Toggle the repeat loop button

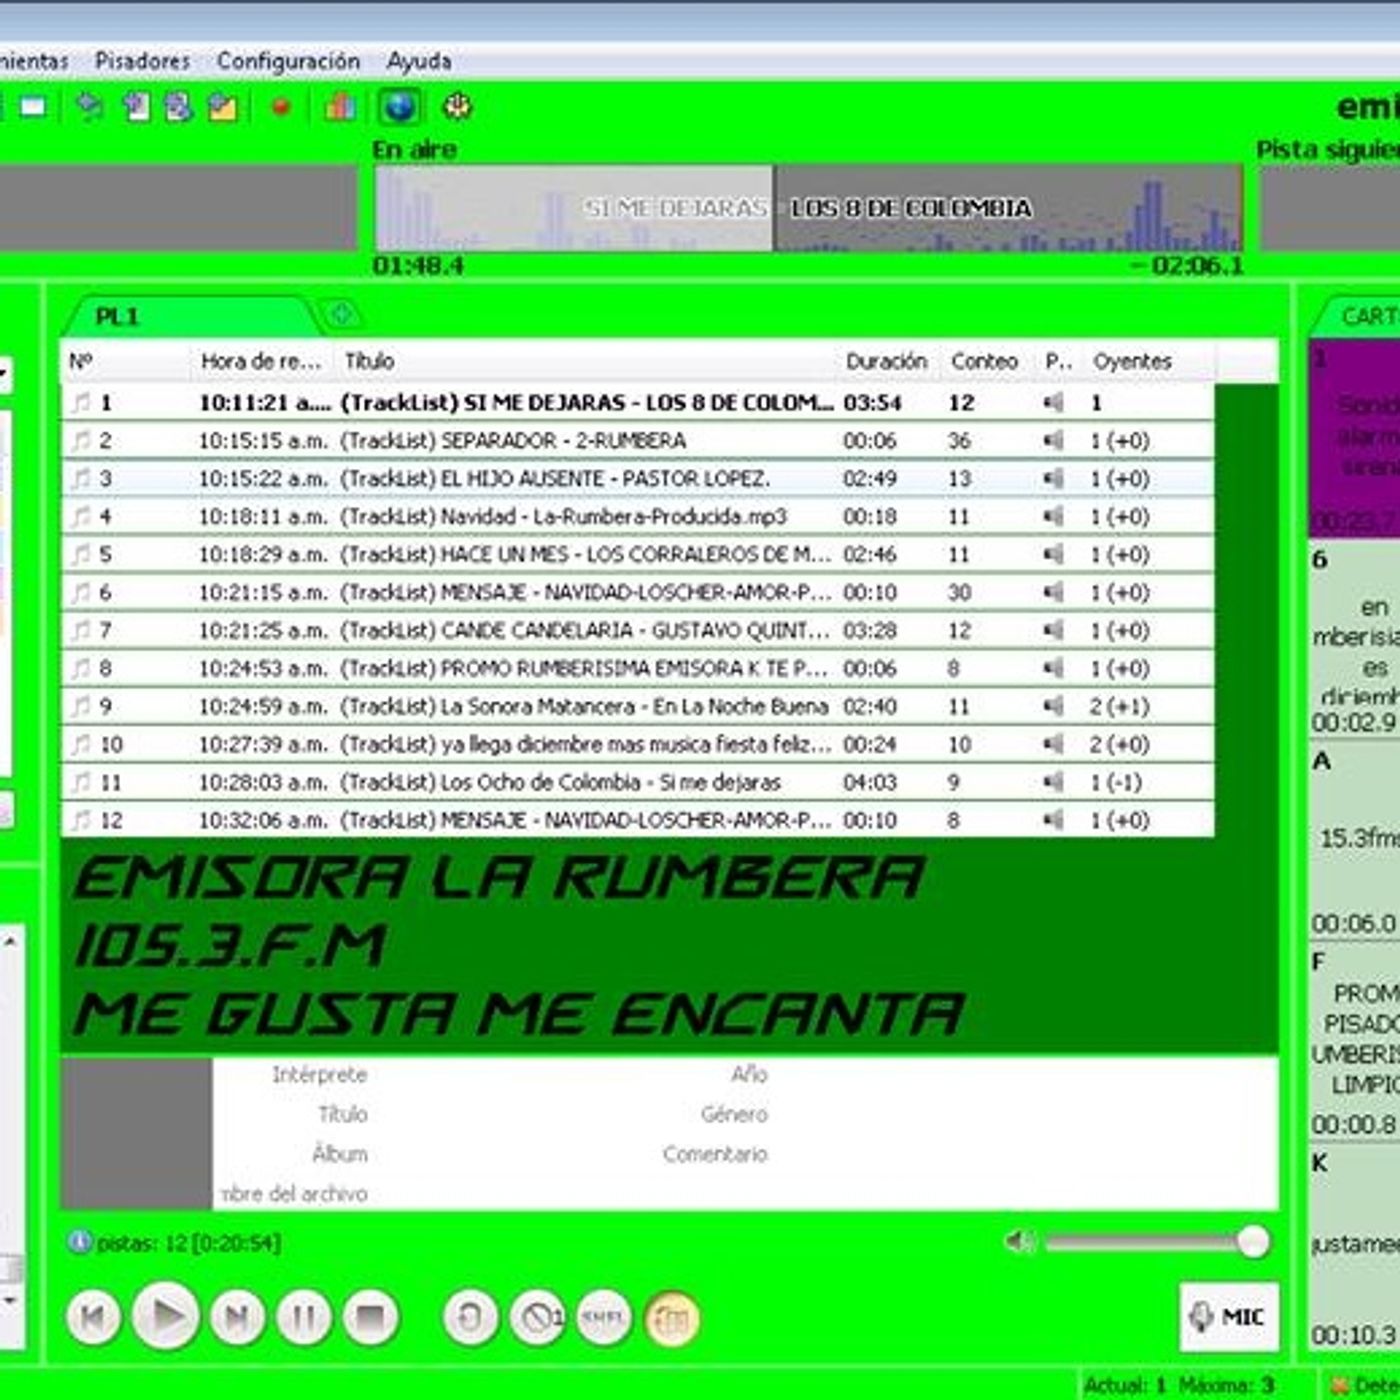tap(470, 1317)
